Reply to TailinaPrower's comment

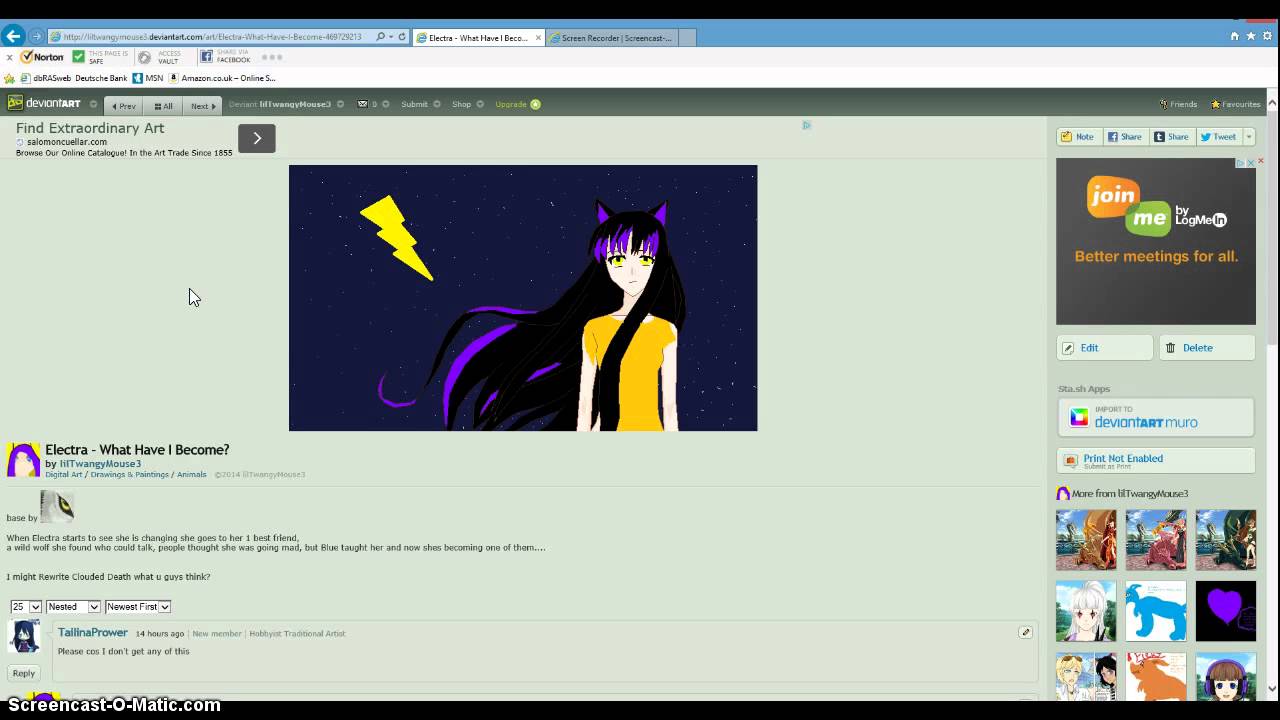24,673
